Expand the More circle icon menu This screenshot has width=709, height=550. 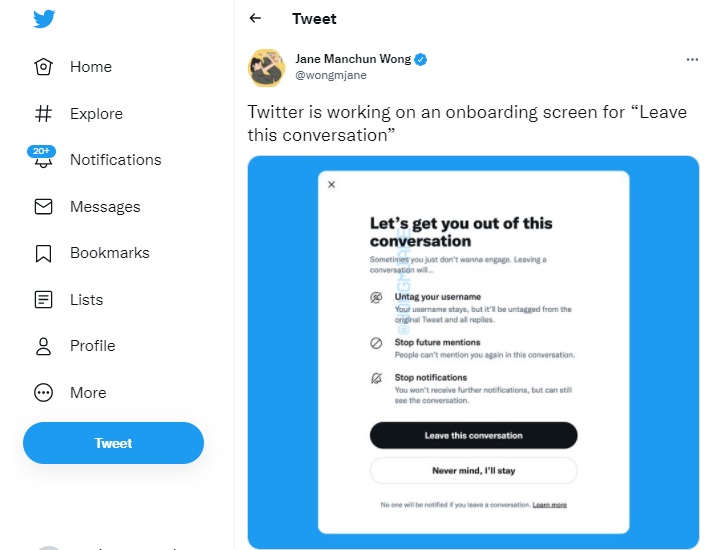click(x=43, y=393)
